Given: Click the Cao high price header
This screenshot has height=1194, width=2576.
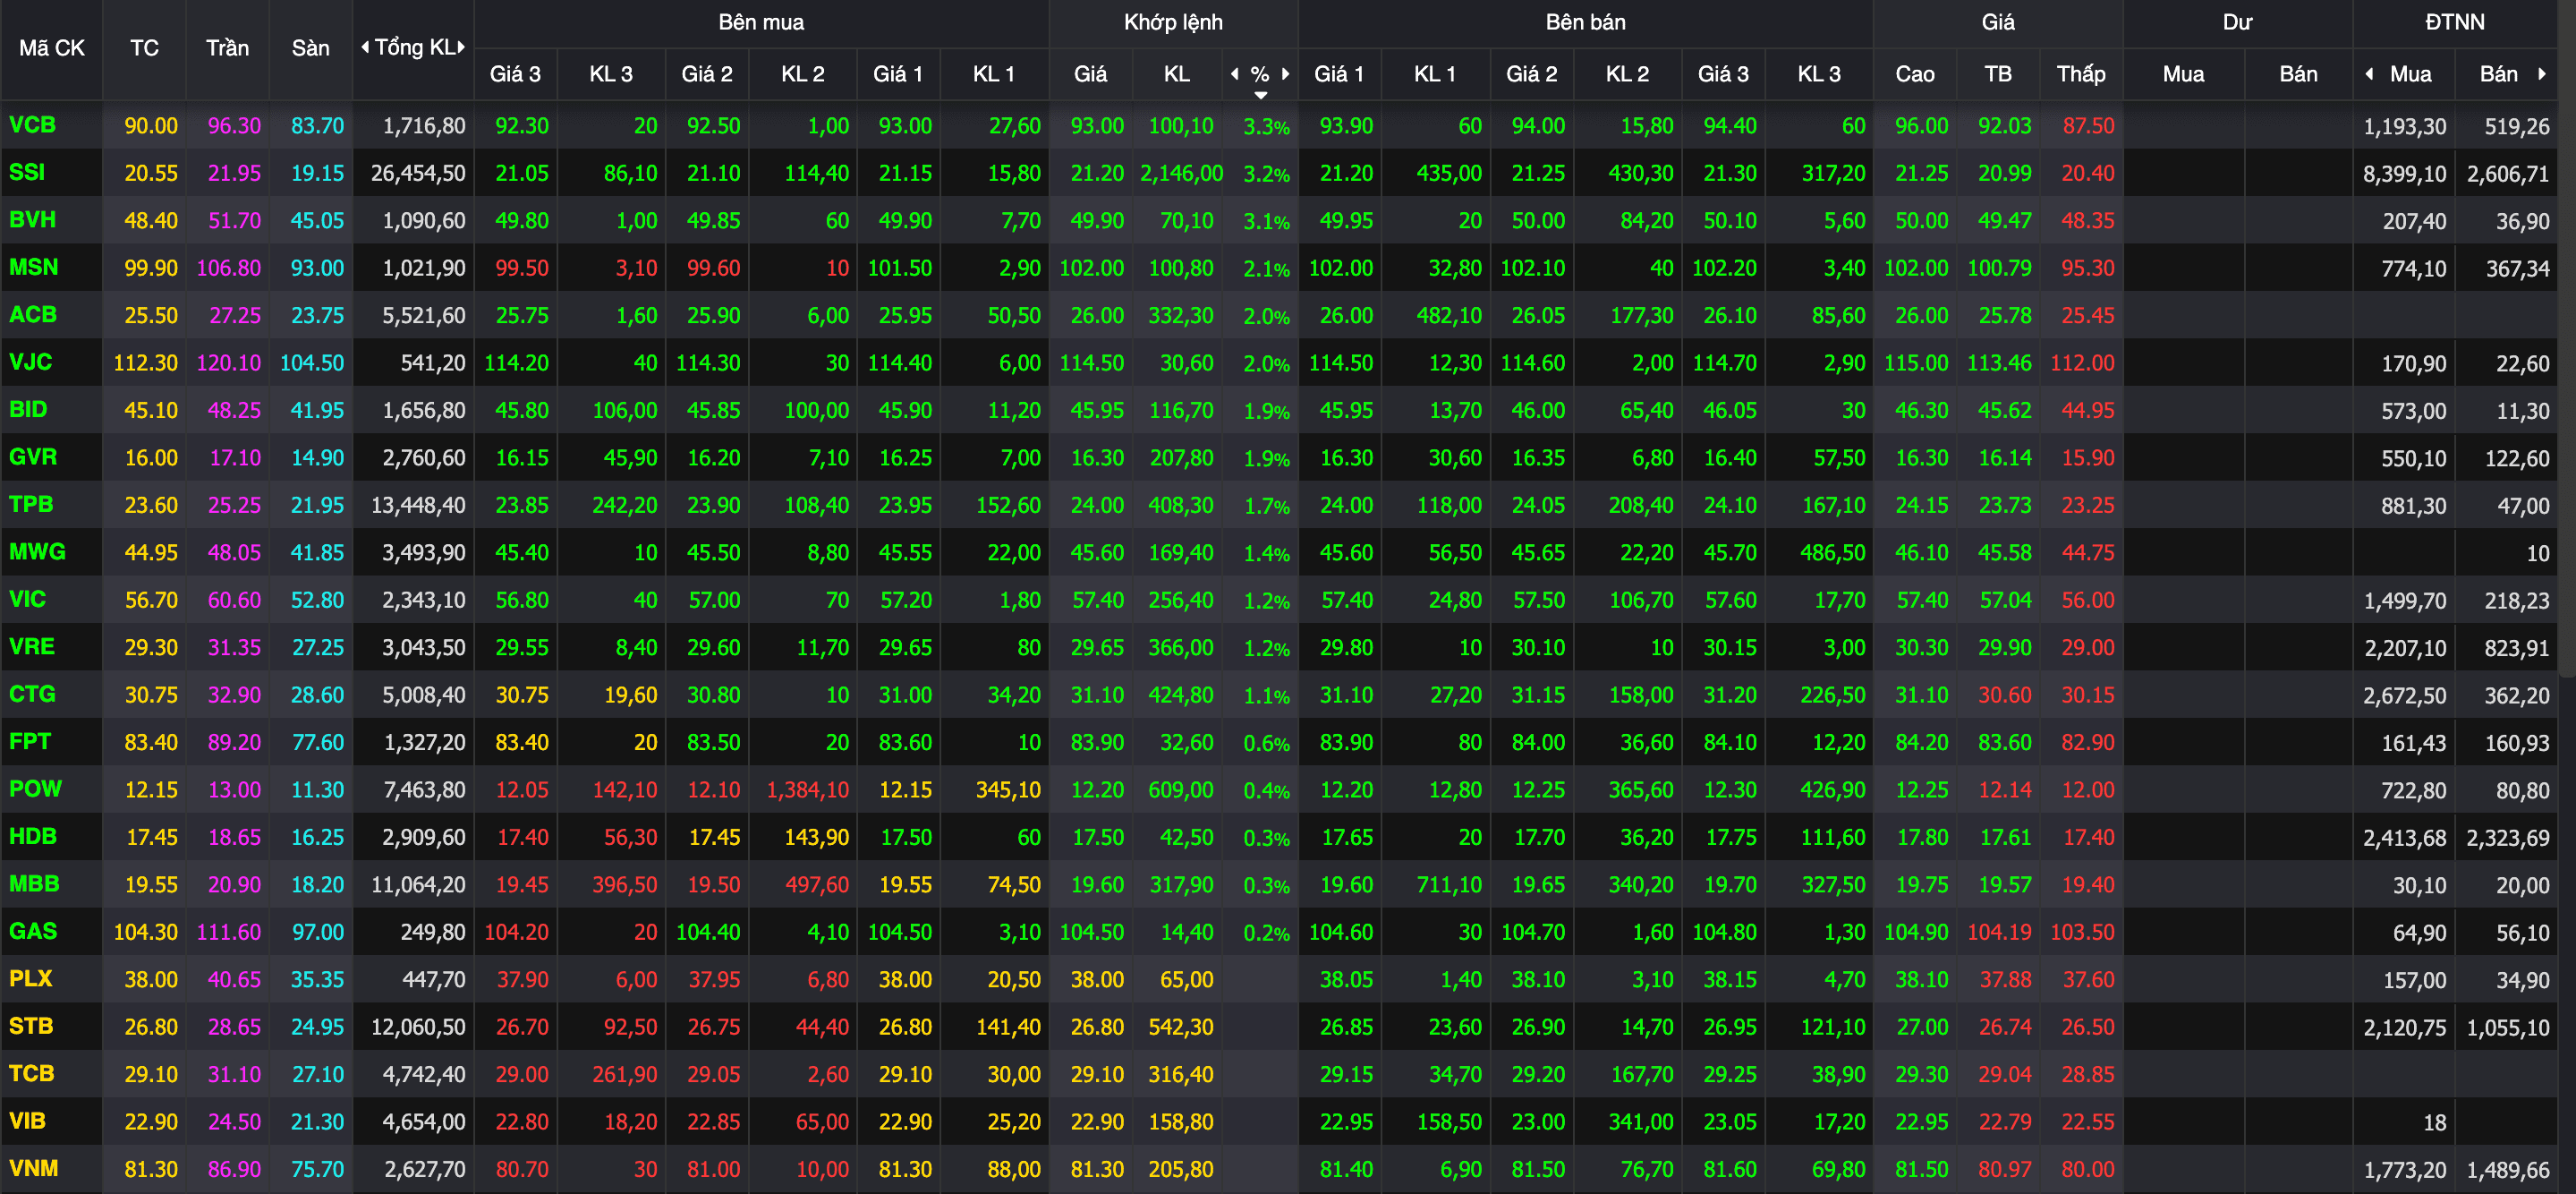Looking at the screenshot, I should [1914, 74].
